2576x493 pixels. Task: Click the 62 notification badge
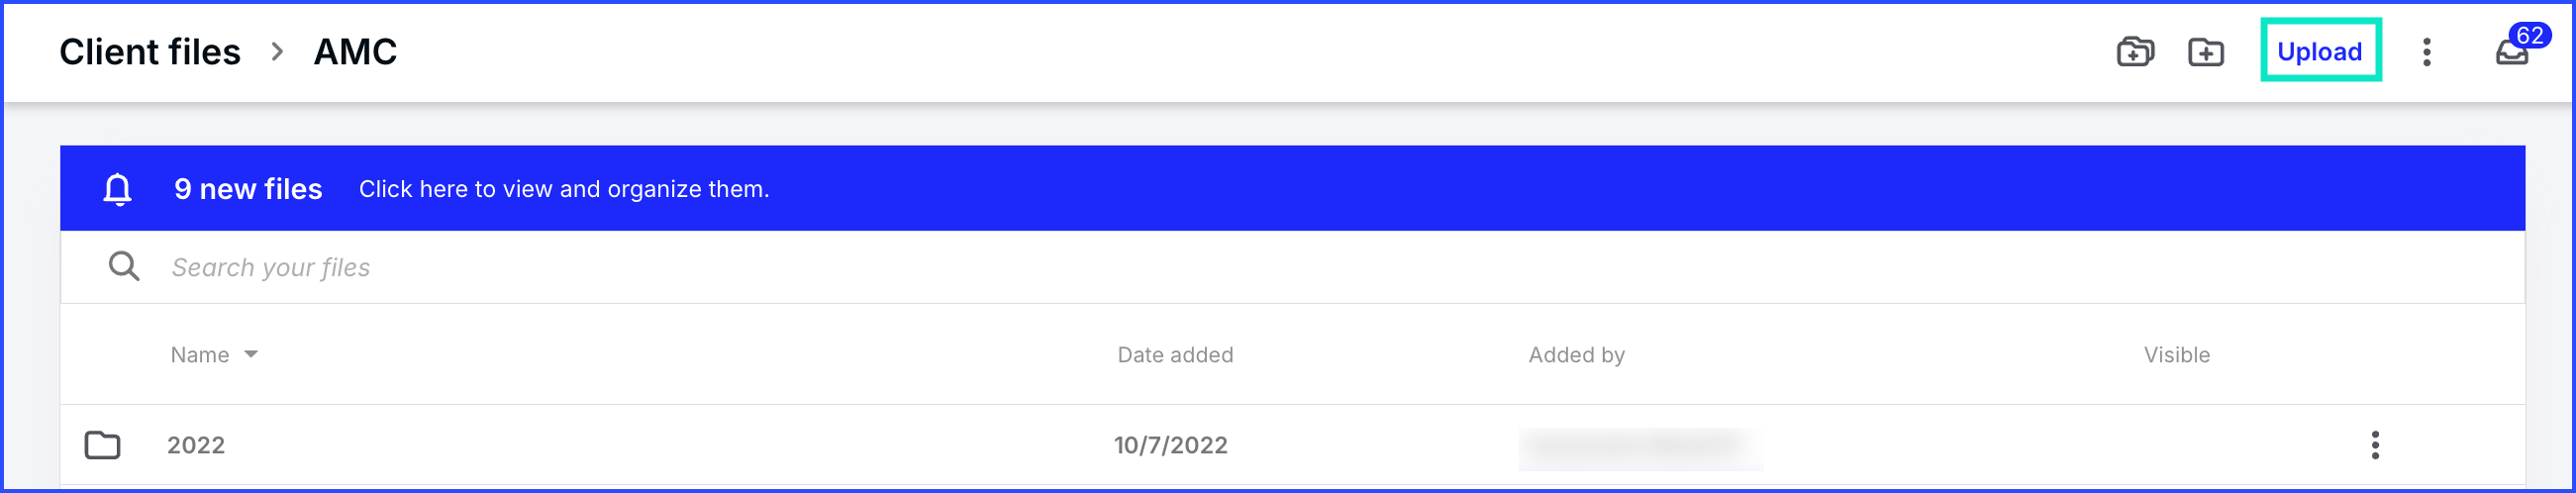(2530, 35)
